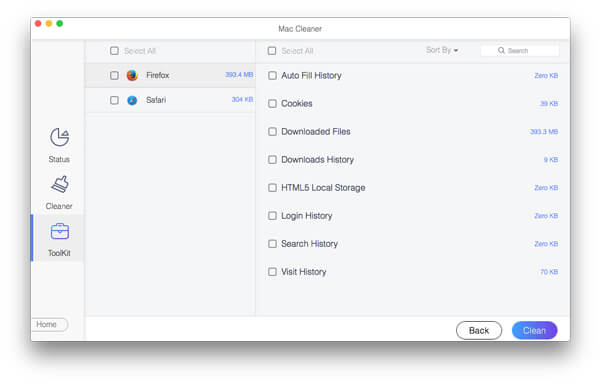Screen dimensions: 600x384
Task: Click the Safari name text
Action: [156, 100]
